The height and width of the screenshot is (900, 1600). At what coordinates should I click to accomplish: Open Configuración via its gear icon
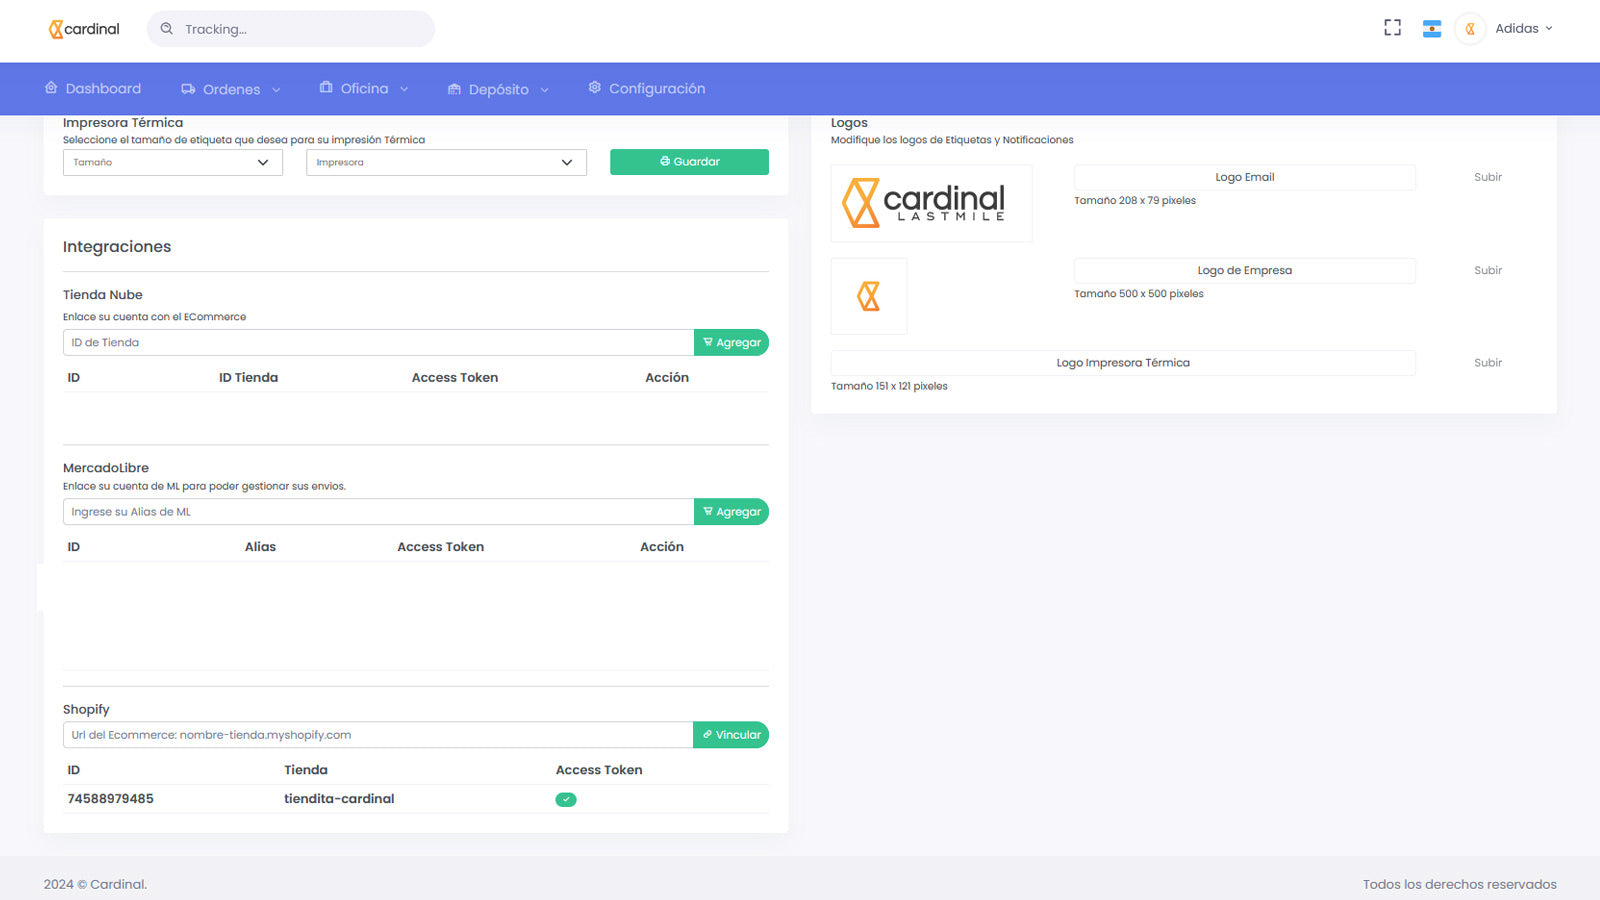[x=594, y=87]
